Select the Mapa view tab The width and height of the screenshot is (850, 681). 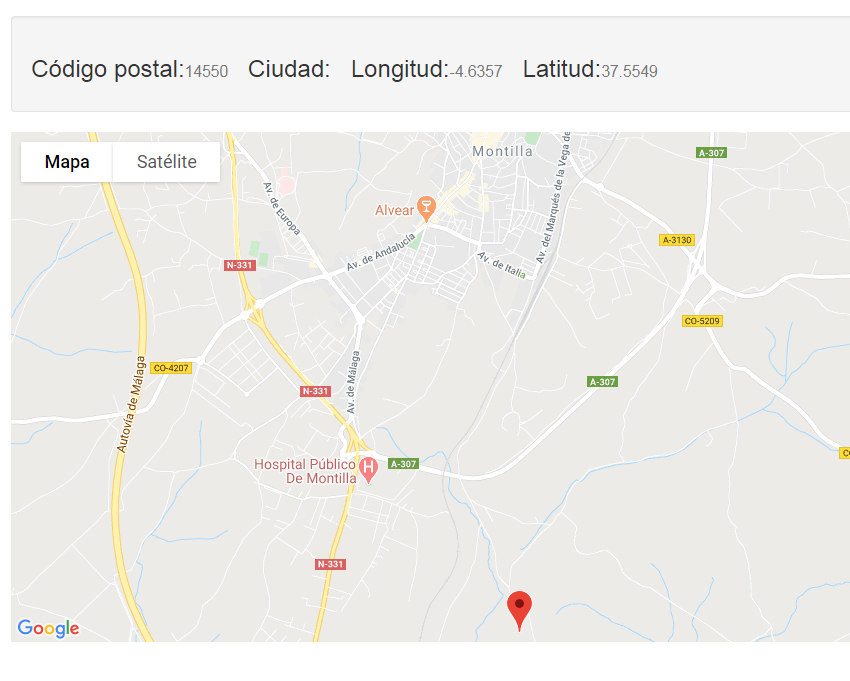point(67,162)
